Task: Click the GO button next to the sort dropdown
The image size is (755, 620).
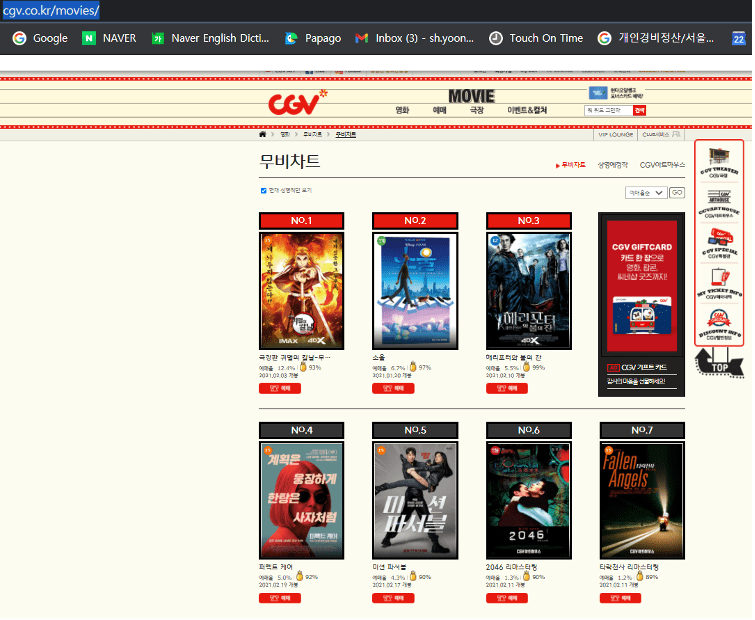Action: click(677, 193)
